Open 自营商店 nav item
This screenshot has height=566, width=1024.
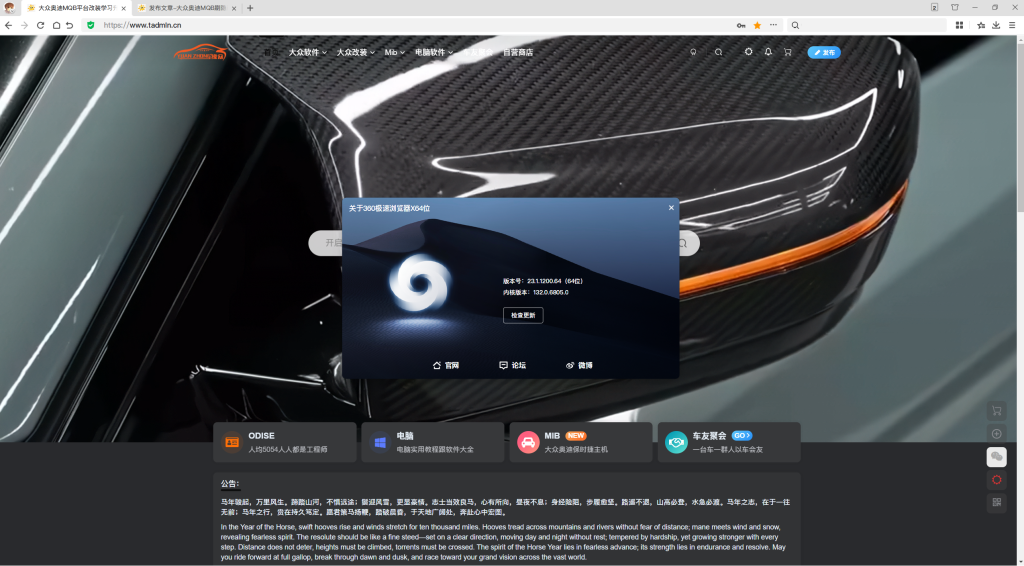[518, 52]
